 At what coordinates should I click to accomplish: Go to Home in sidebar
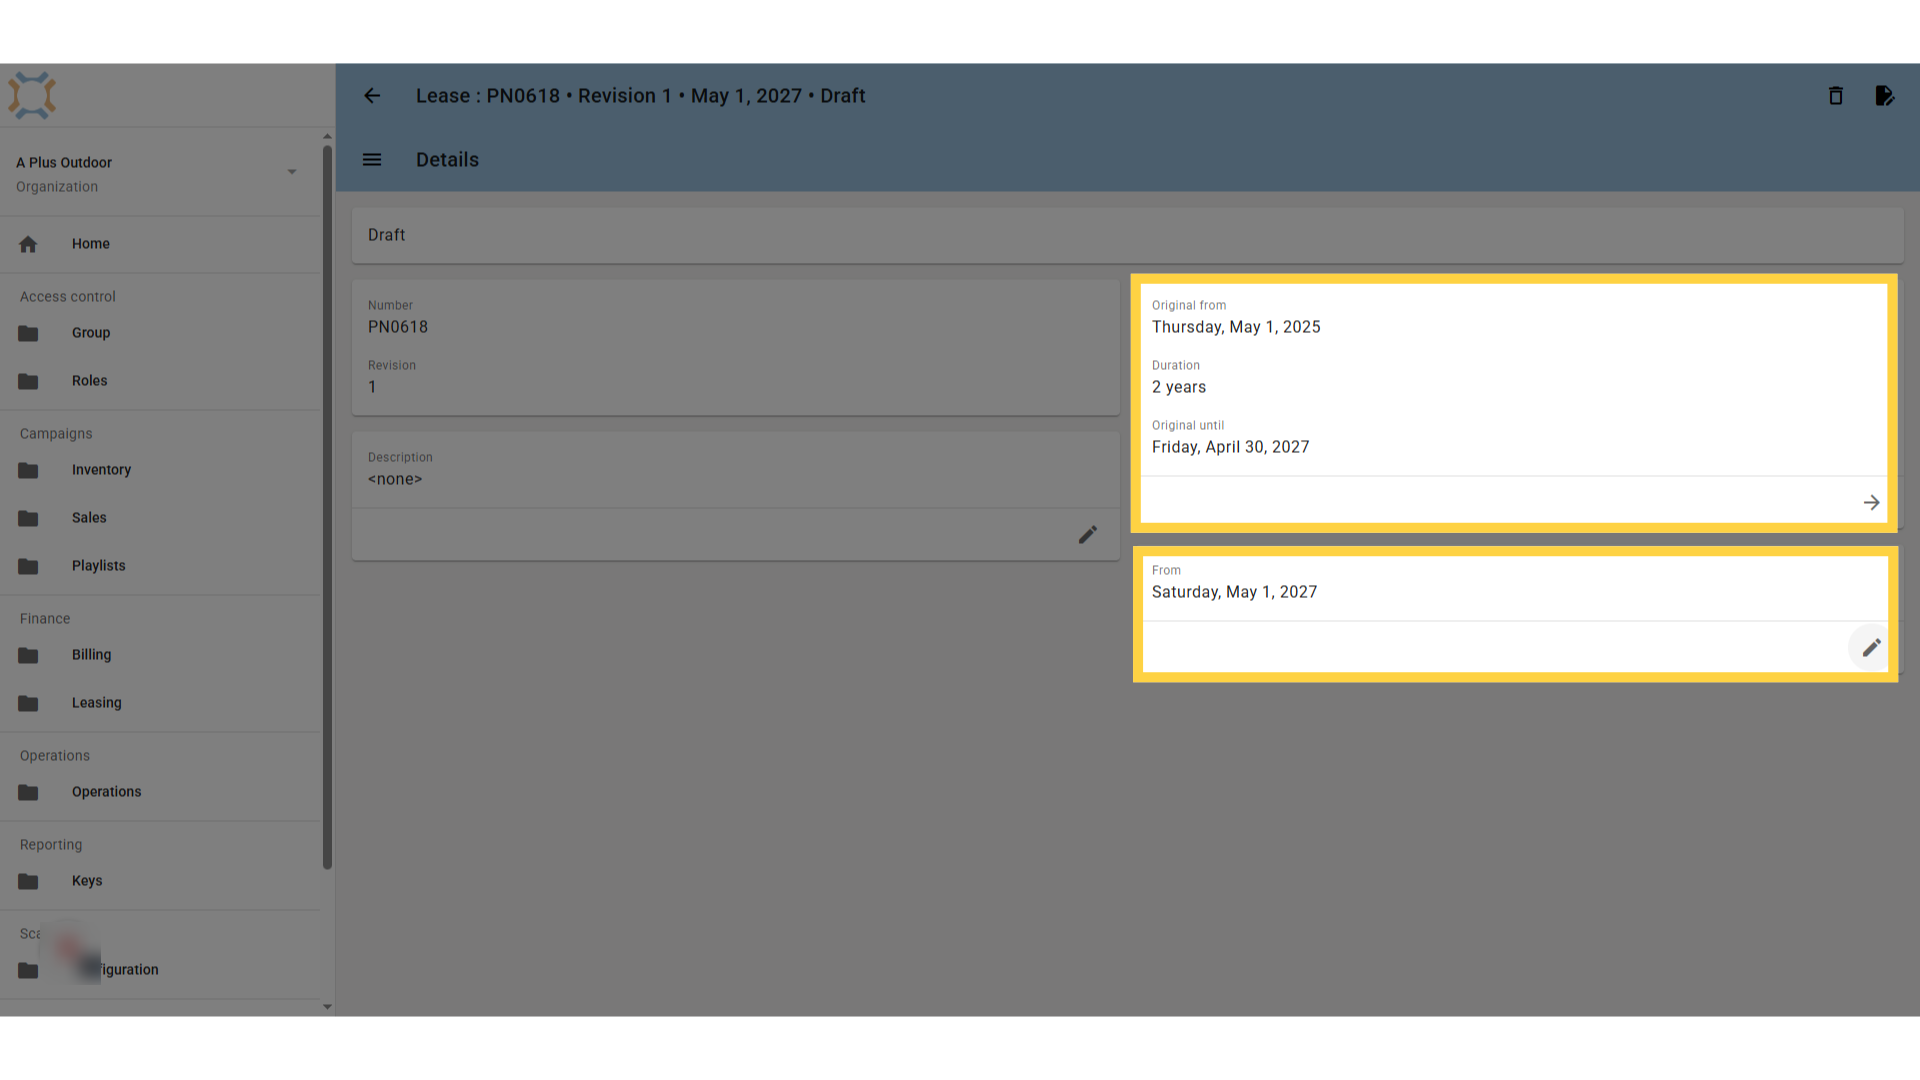160,244
